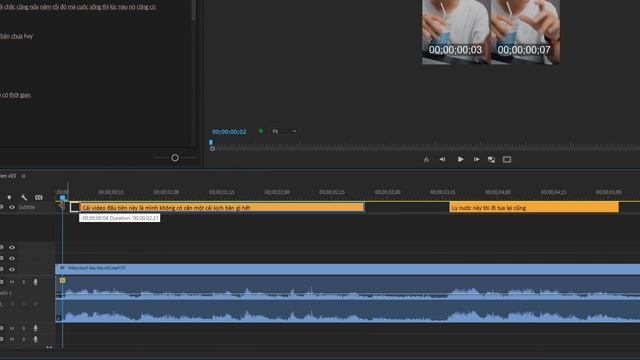Open the sequence tab panel menu icon
This screenshot has width=640, height=360.
23,176
